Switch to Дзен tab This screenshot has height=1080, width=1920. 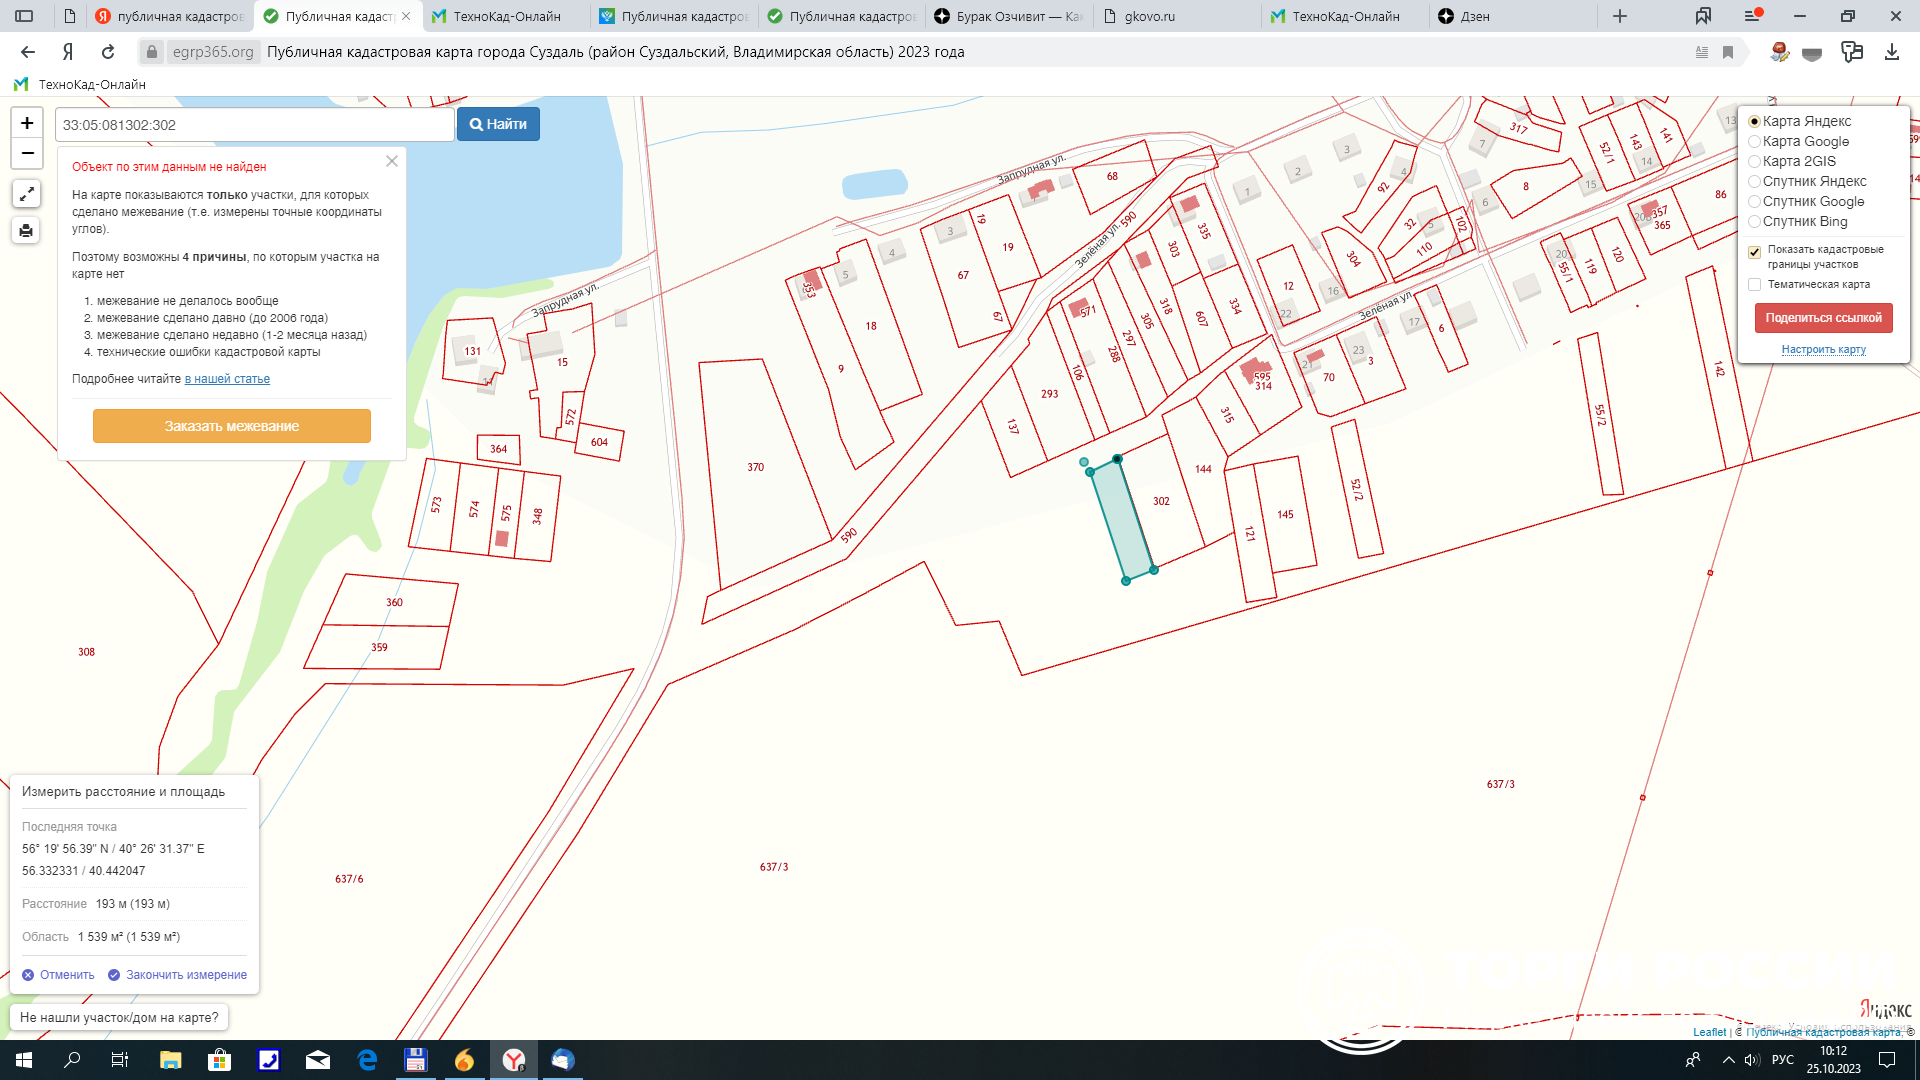1513,16
